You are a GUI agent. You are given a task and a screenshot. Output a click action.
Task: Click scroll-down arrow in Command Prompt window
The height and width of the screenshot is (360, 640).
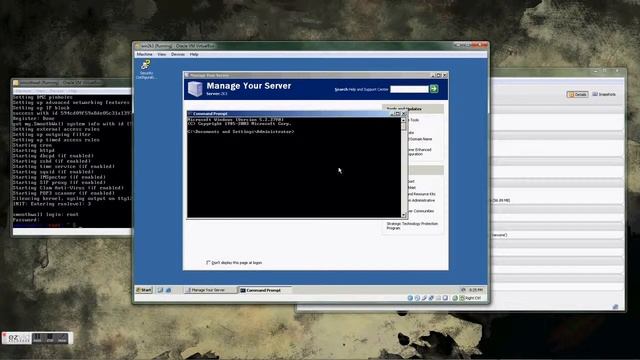[403, 215]
